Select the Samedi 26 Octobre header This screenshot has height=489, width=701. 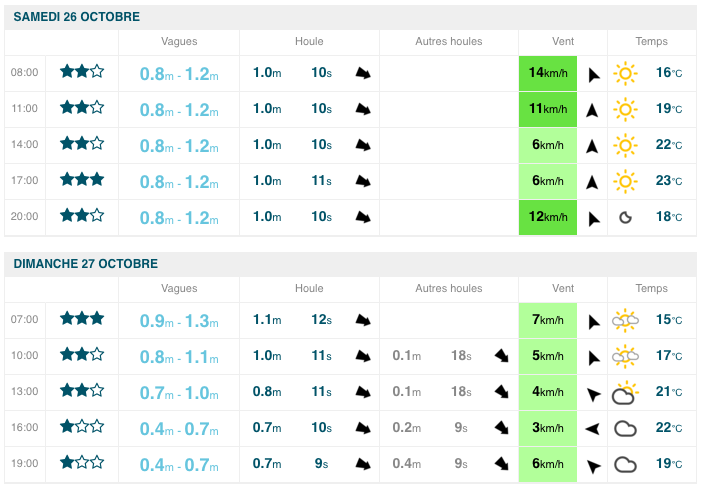click(77, 17)
